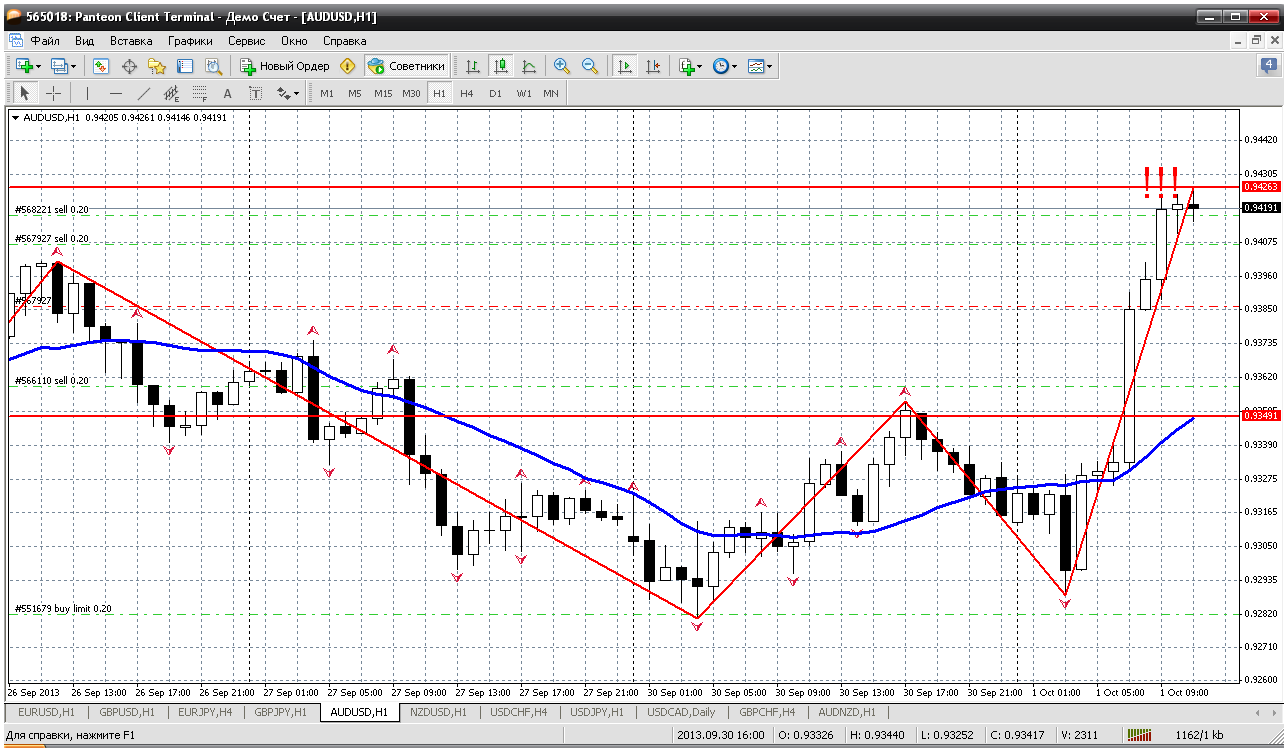1288x748 pixels.
Task: Open the Вставка menu
Action: [x=131, y=41]
